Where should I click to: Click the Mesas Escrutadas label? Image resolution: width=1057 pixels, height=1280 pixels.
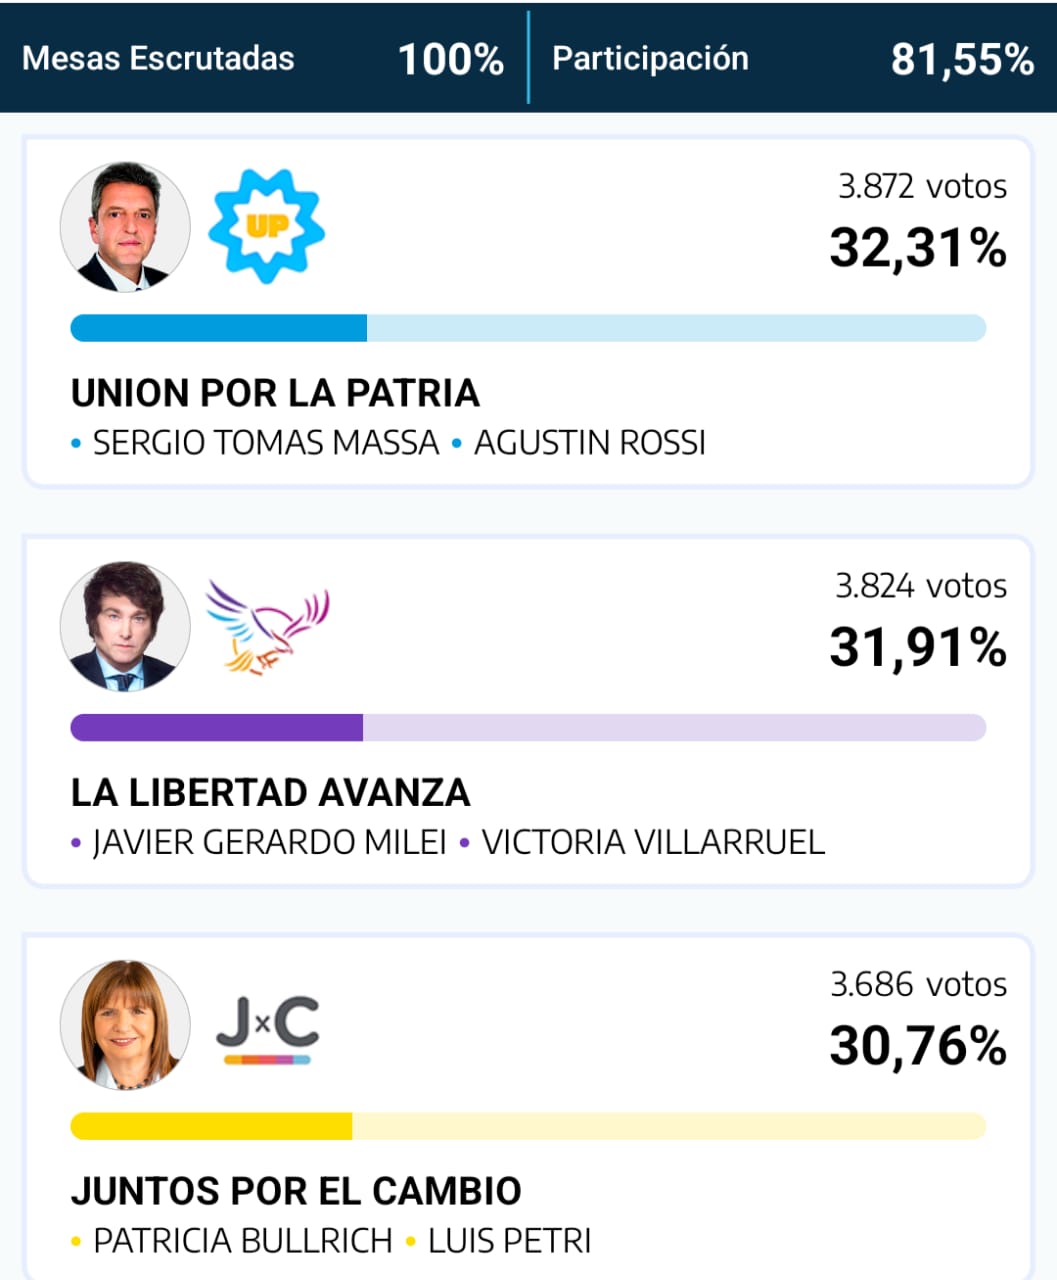pos(158,58)
